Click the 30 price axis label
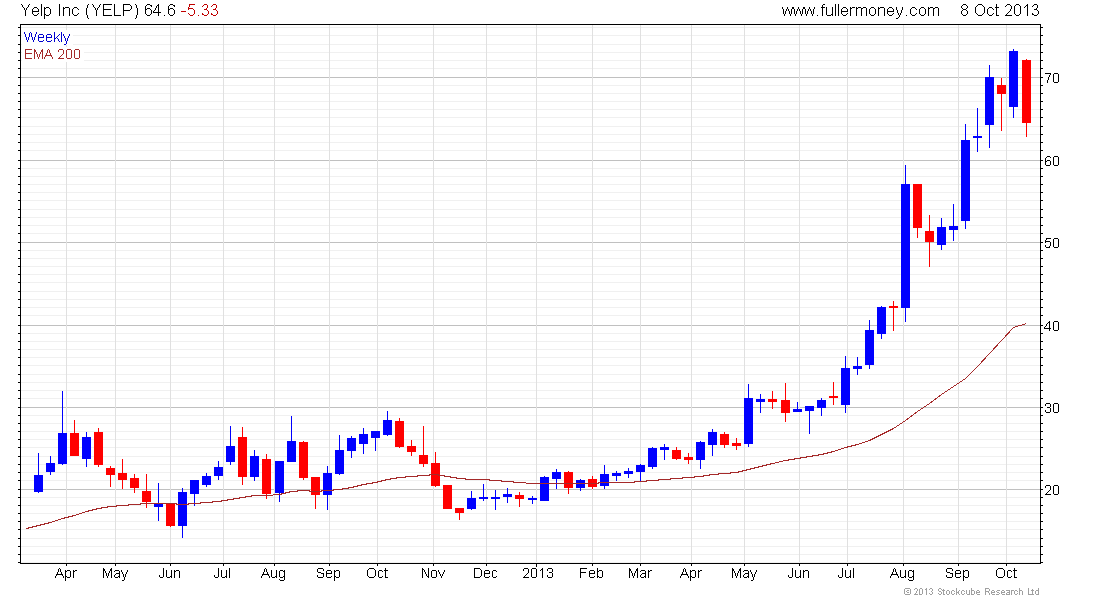This screenshot has width=1100, height=600. 1052,408
